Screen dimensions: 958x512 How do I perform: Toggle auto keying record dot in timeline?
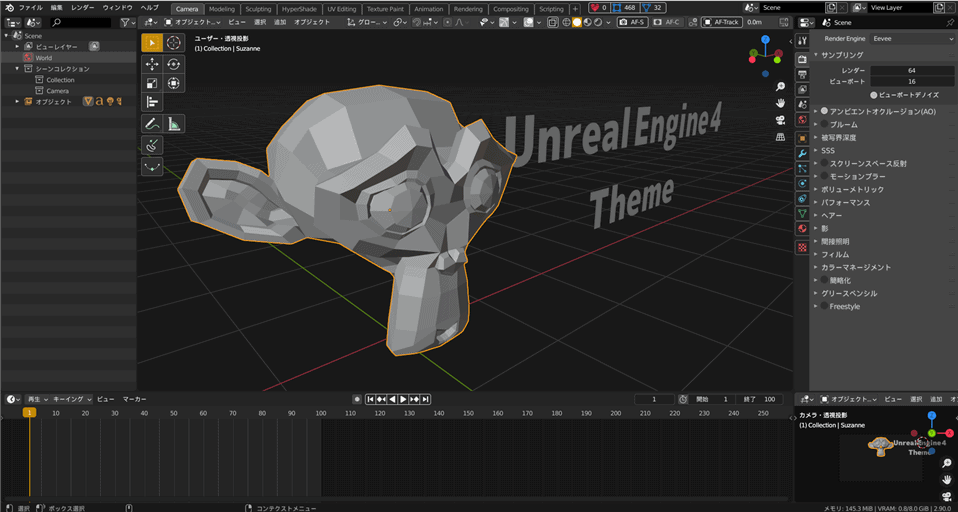tap(357, 399)
